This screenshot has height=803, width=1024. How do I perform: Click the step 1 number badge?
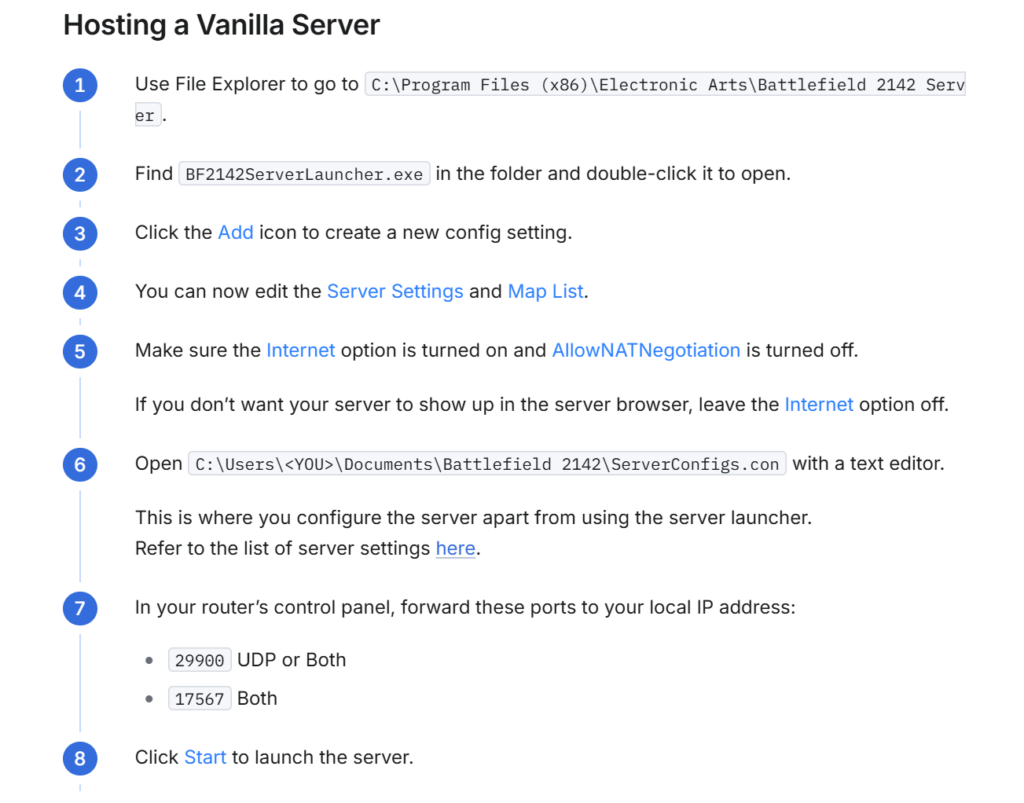(80, 86)
